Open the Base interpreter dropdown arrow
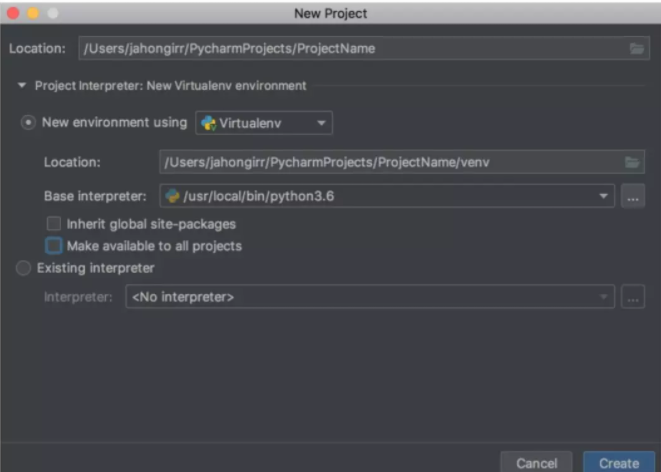 (x=604, y=196)
